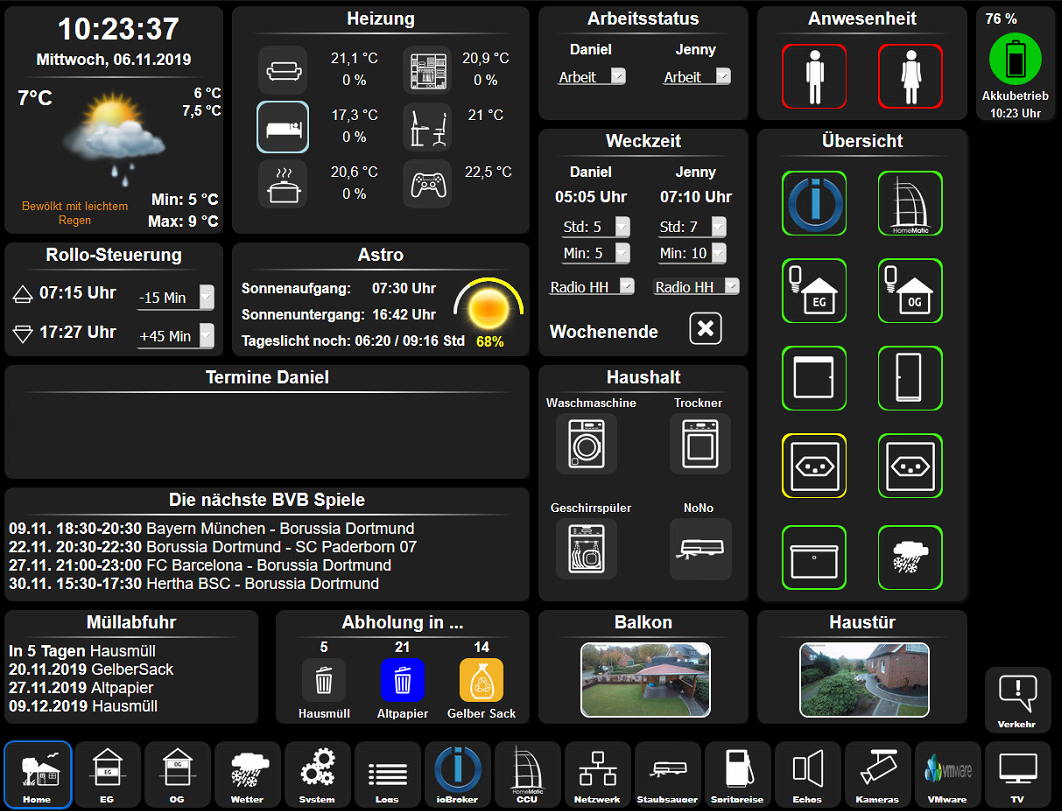Viewport: 1062px width, 811px height.
Task: Open the TV navigation button
Action: (x=1017, y=775)
